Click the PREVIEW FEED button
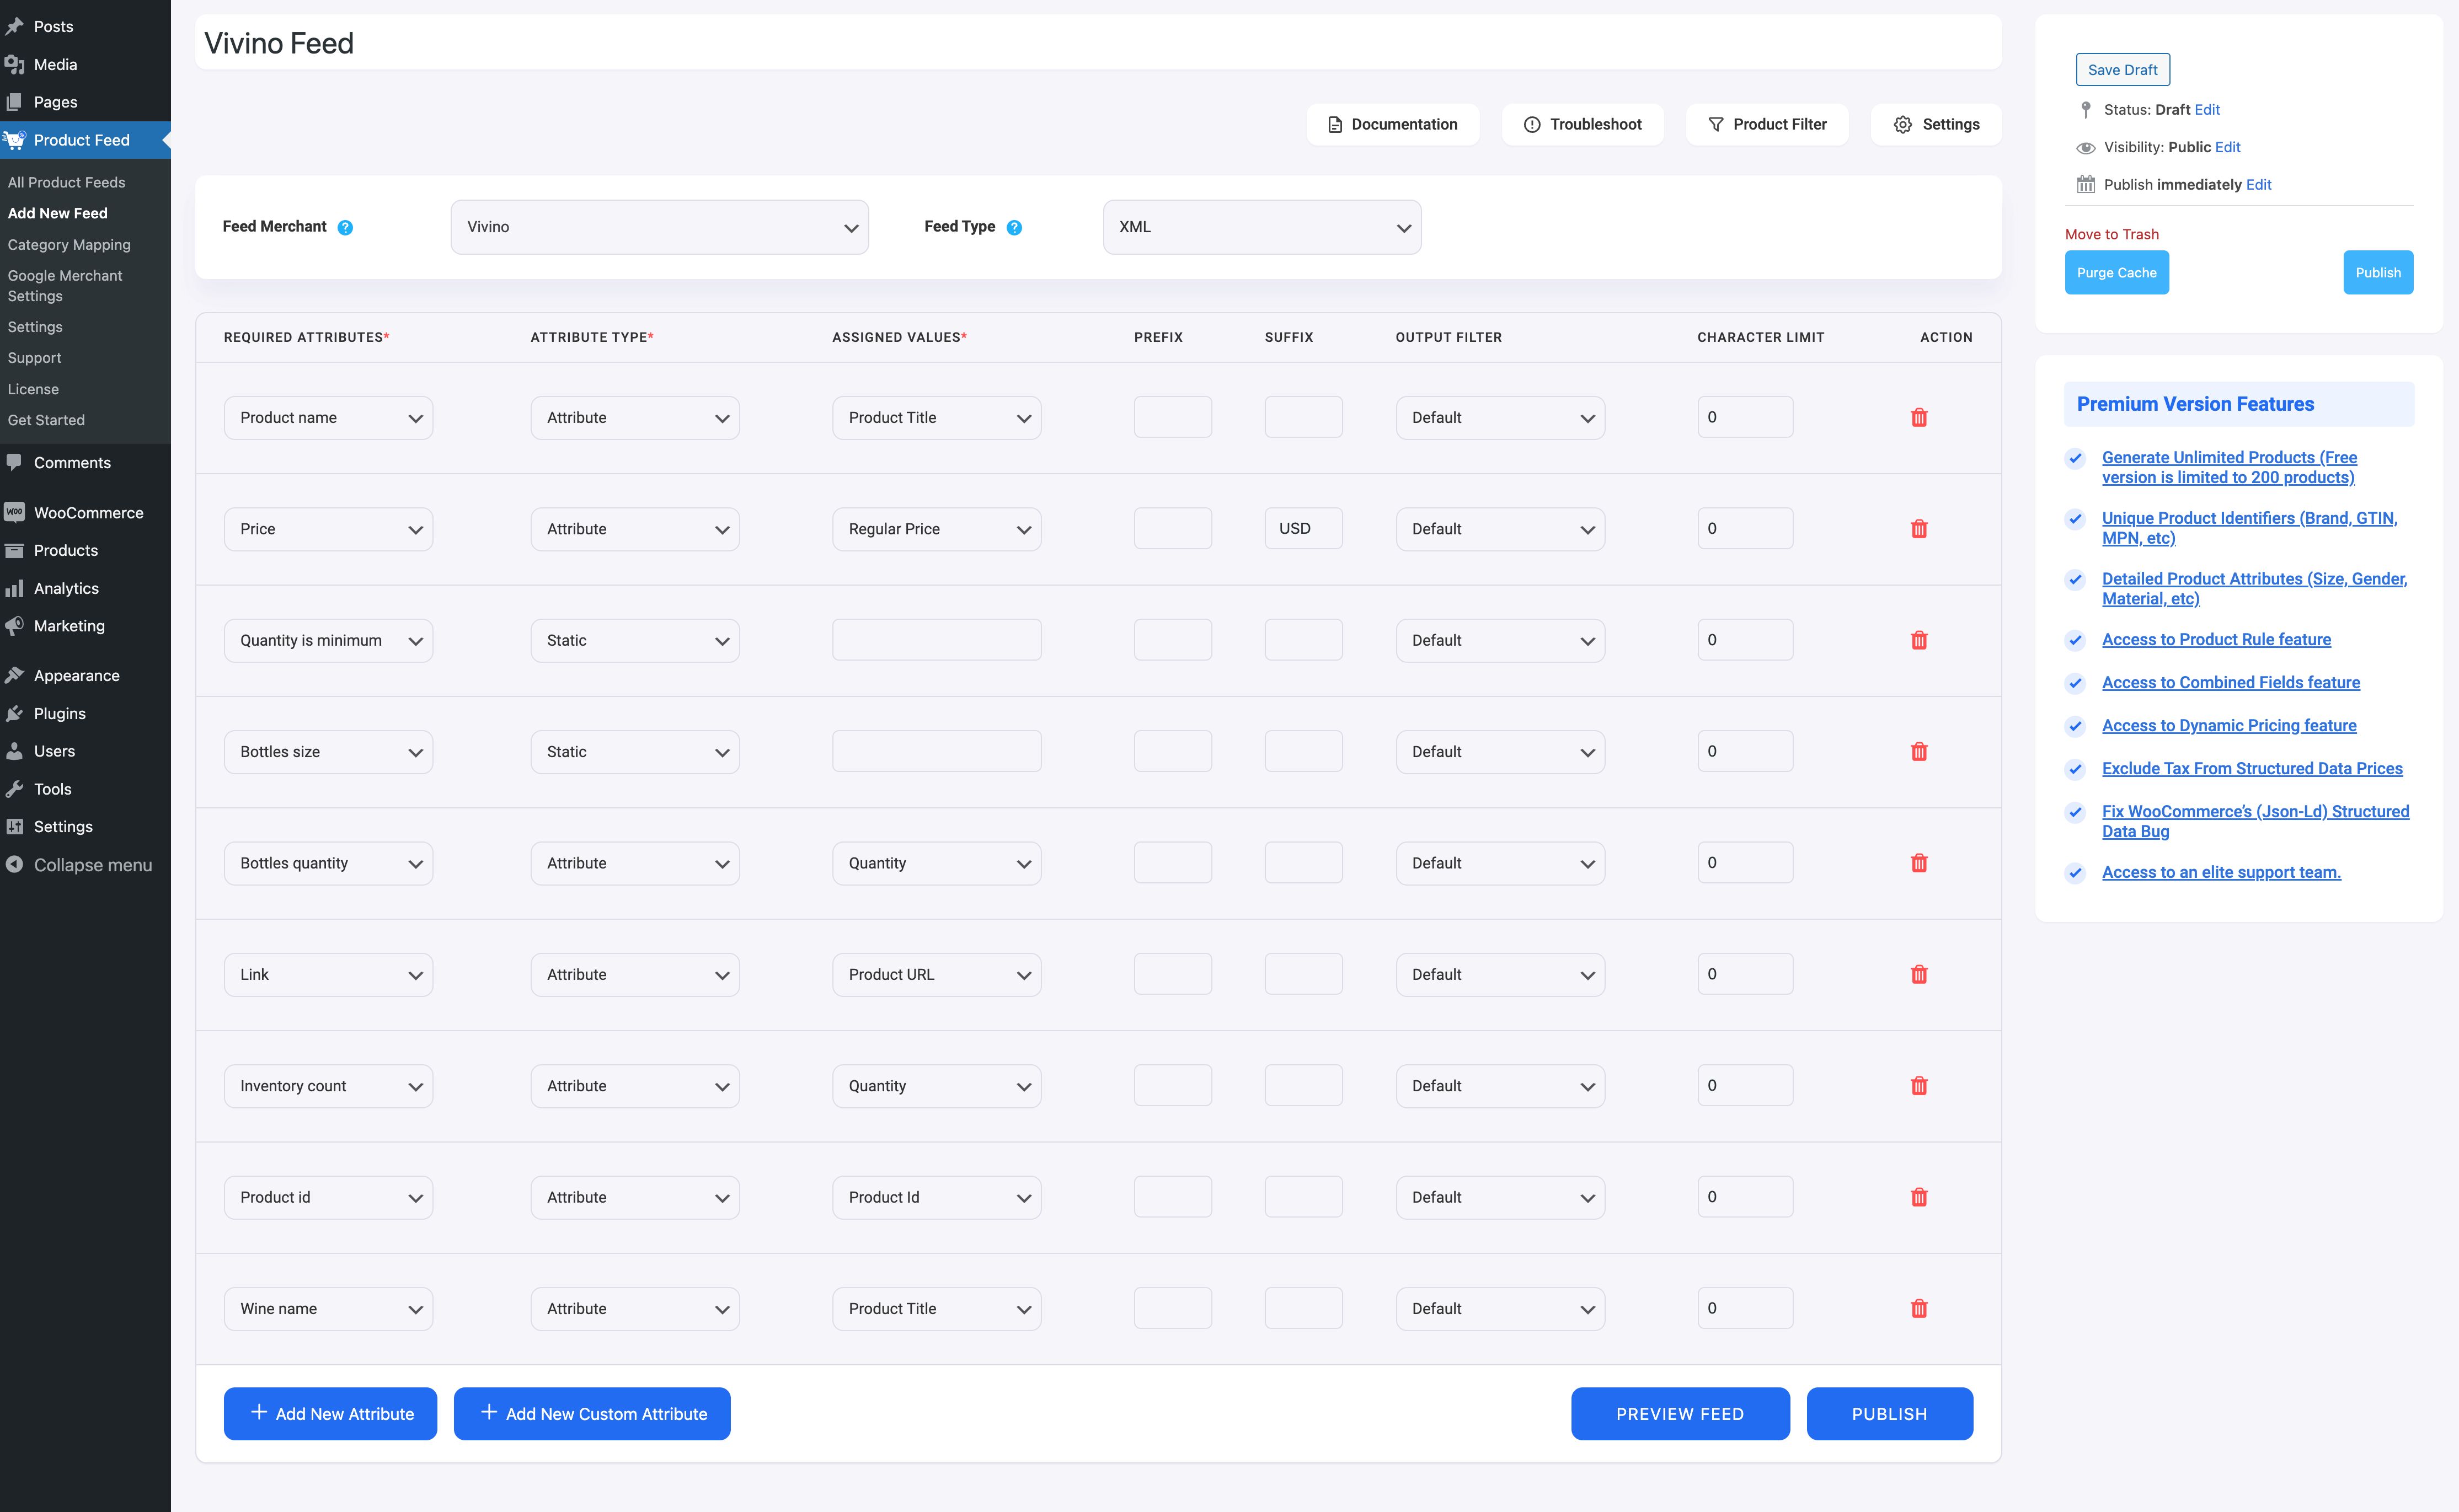The width and height of the screenshot is (2459, 1512). tap(1681, 1412)
